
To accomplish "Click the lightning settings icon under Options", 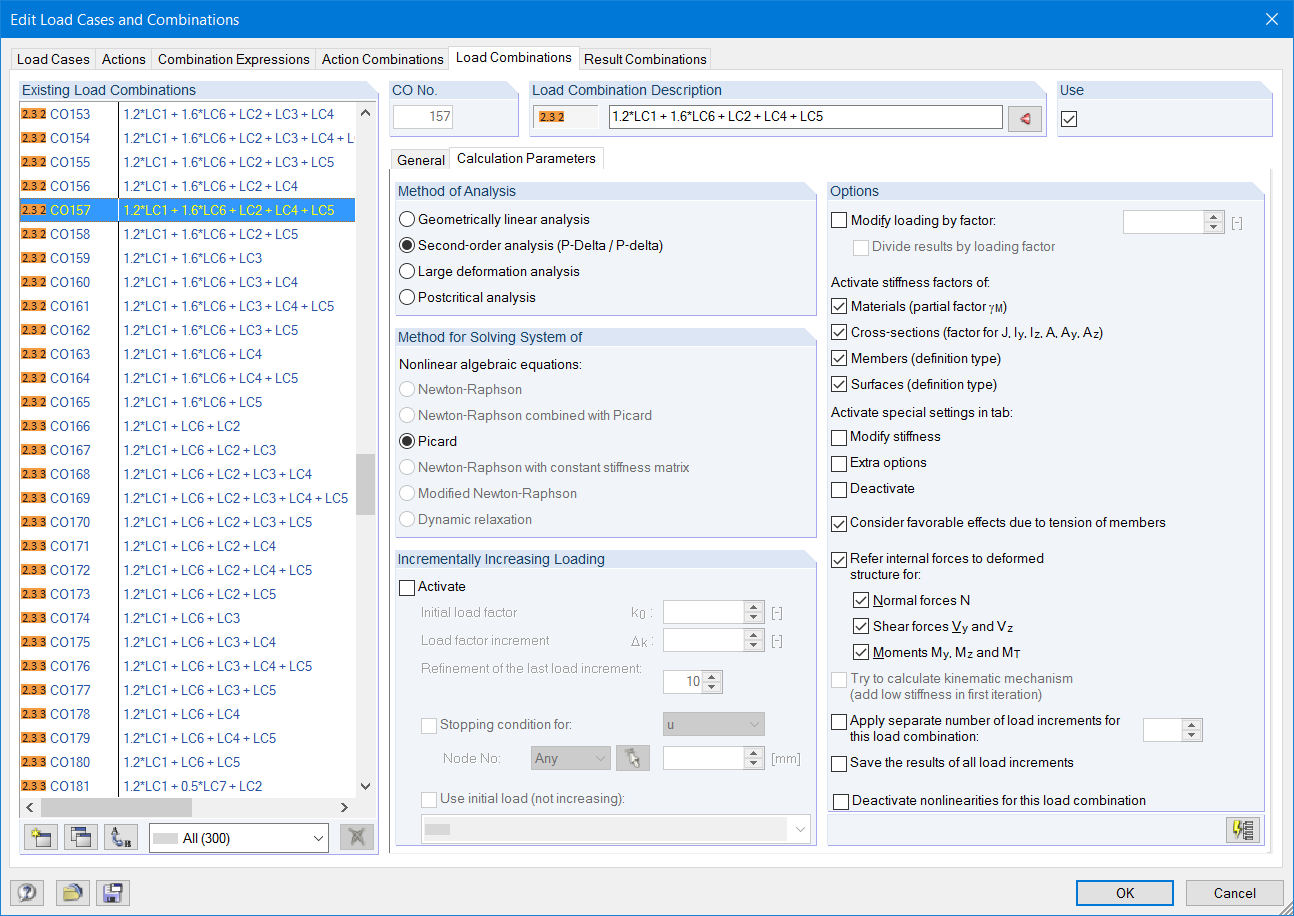I will pyautogui.click(x=1244, y=830).
